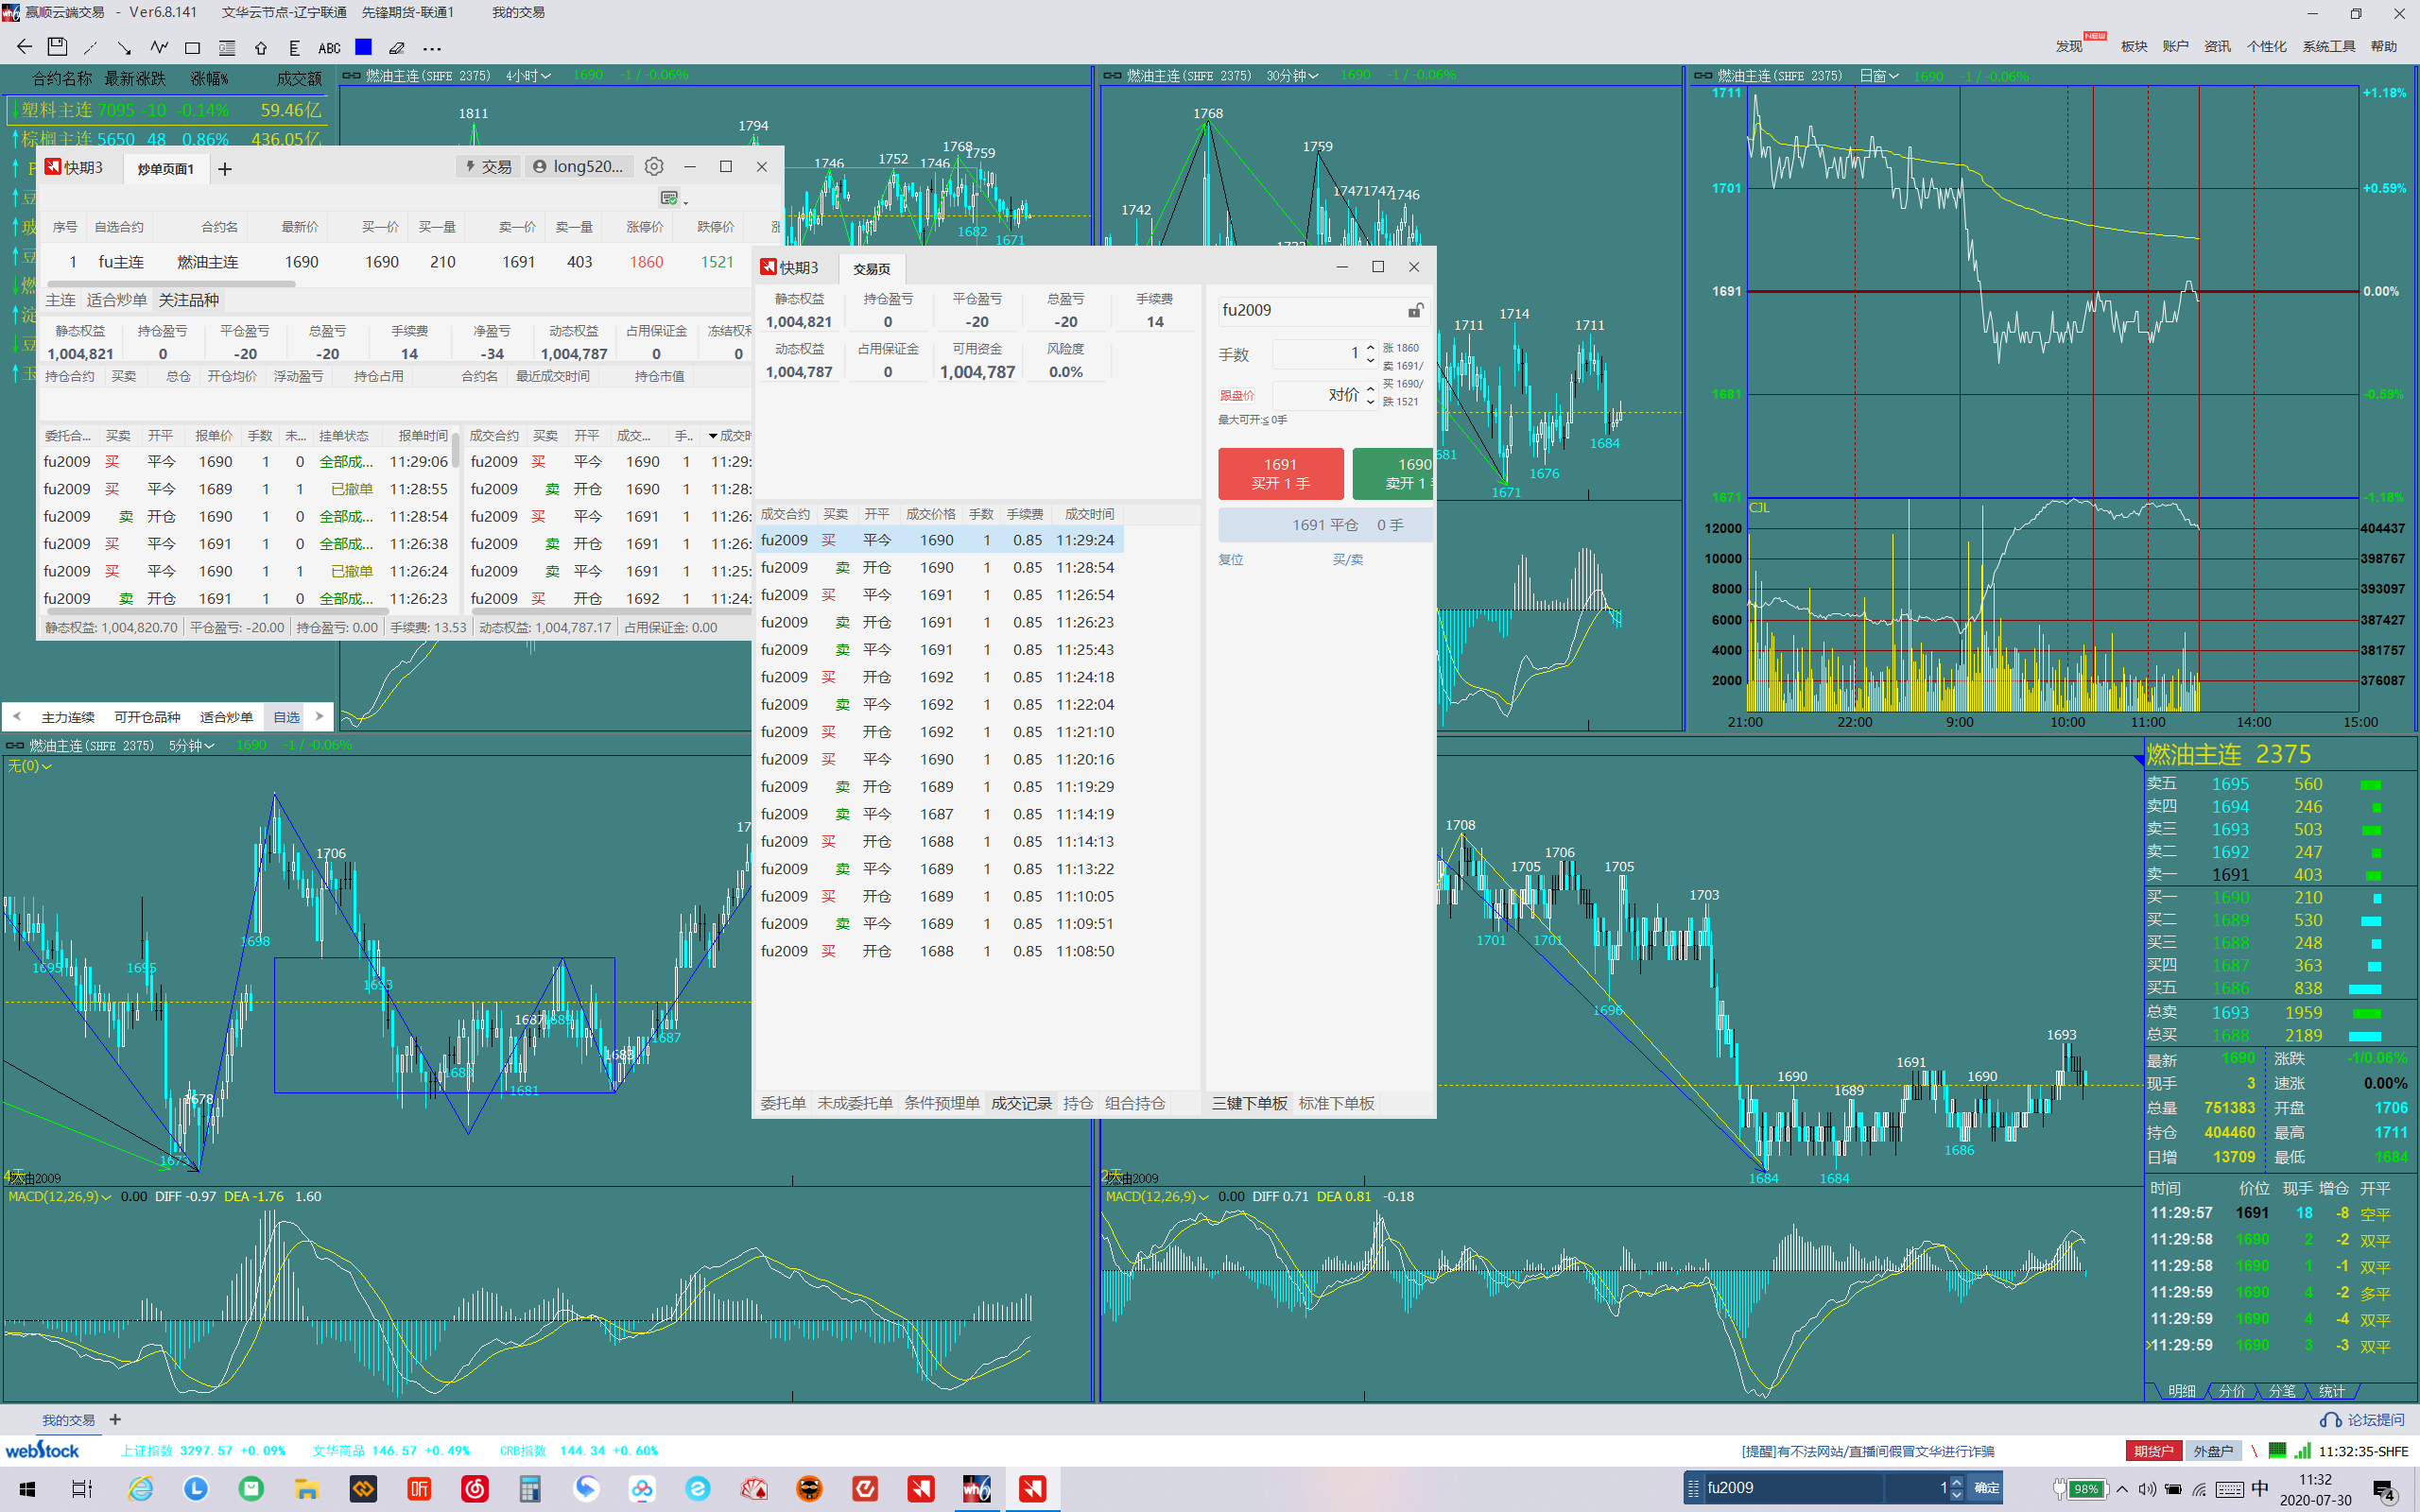Click the 论坛提问 forum link

(x=2365, y=1420)
